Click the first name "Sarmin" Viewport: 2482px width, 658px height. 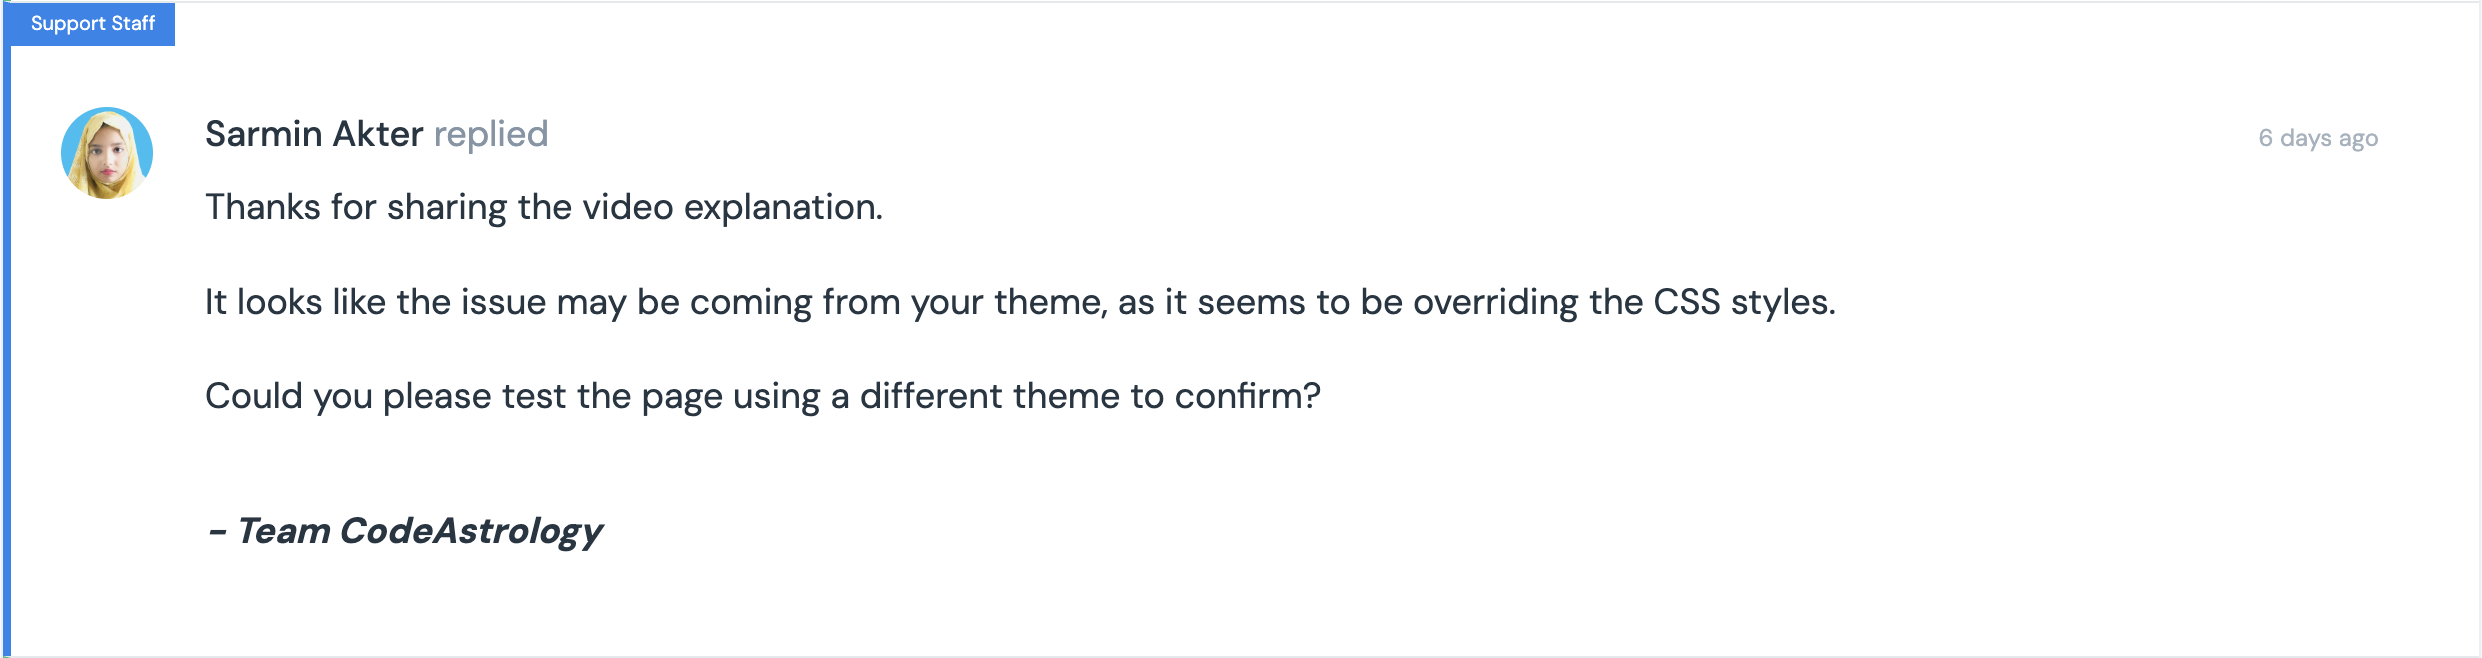point(264,134)
